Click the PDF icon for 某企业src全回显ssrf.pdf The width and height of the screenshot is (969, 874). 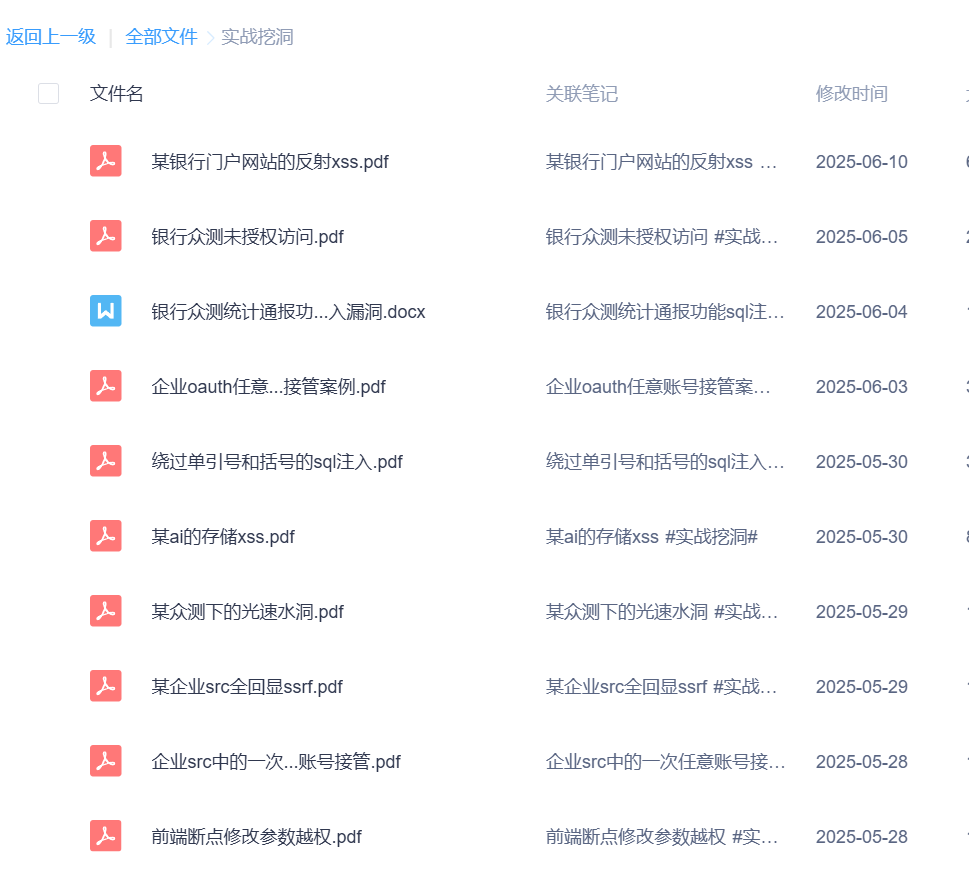pos(106,685)
